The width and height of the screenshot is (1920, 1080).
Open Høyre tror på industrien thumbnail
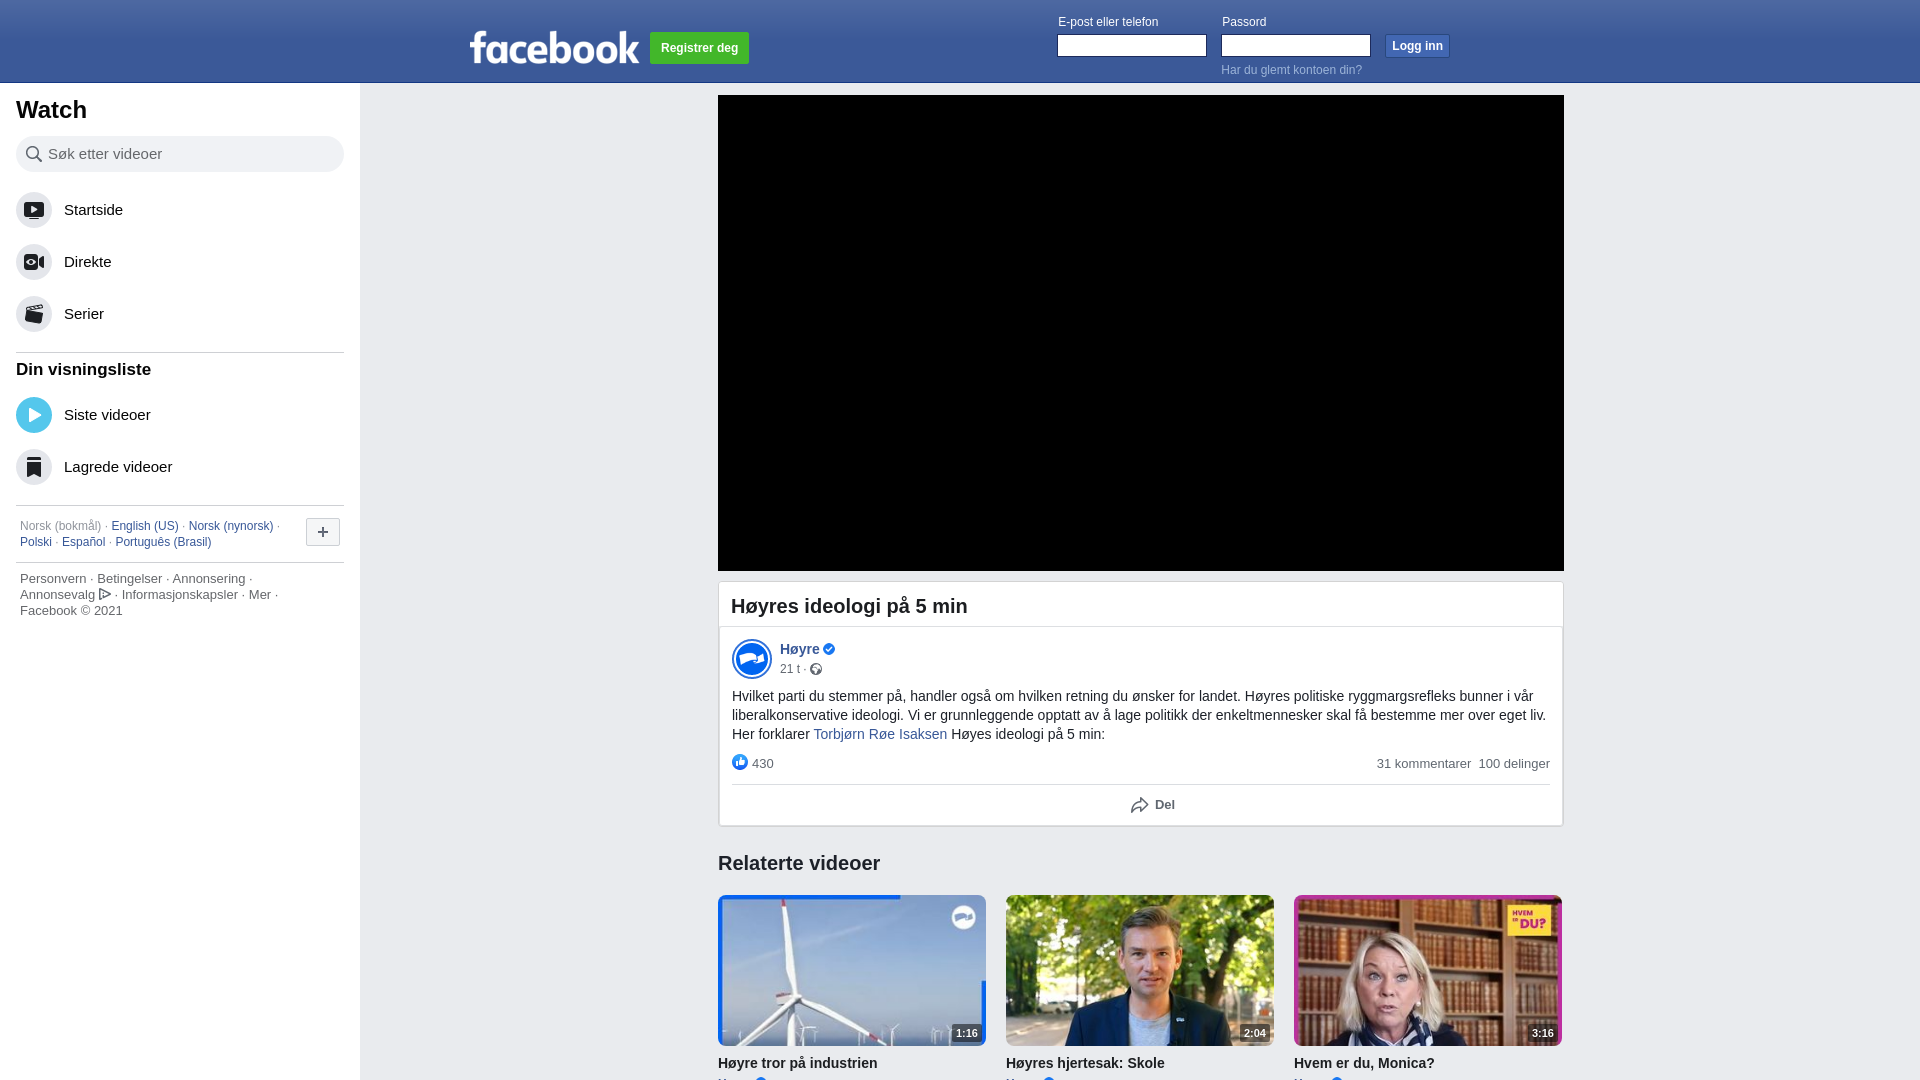tap(852, 970)
